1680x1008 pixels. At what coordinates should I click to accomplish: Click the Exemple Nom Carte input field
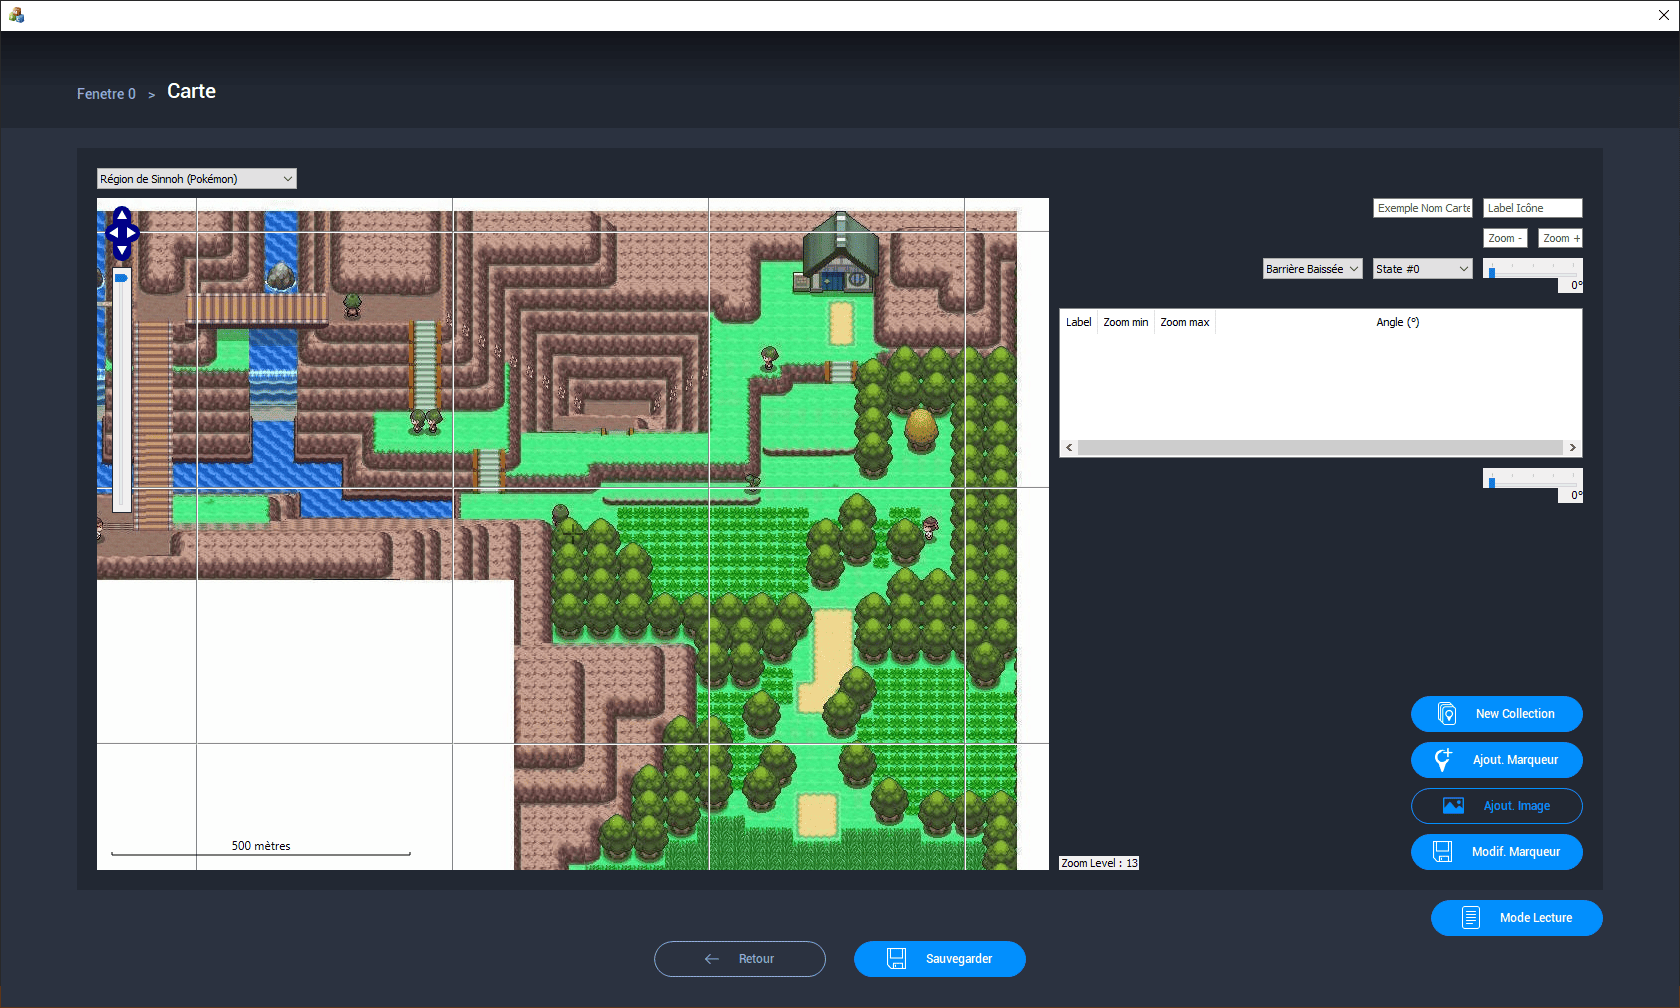[x=1422, y=208]
